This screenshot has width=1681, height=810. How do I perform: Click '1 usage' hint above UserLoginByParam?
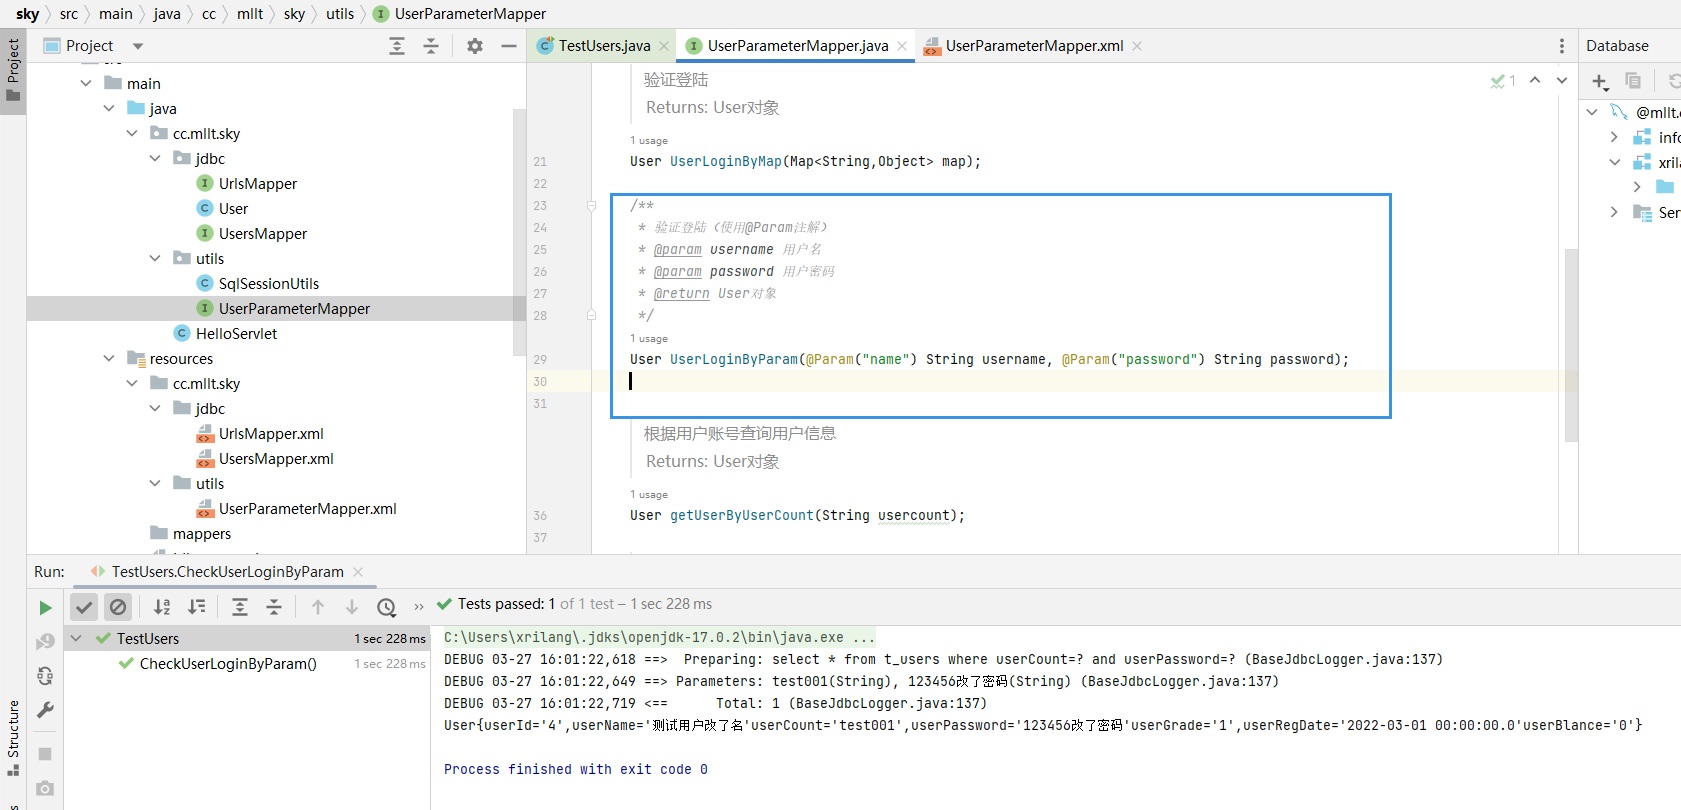tap(649, 338)
